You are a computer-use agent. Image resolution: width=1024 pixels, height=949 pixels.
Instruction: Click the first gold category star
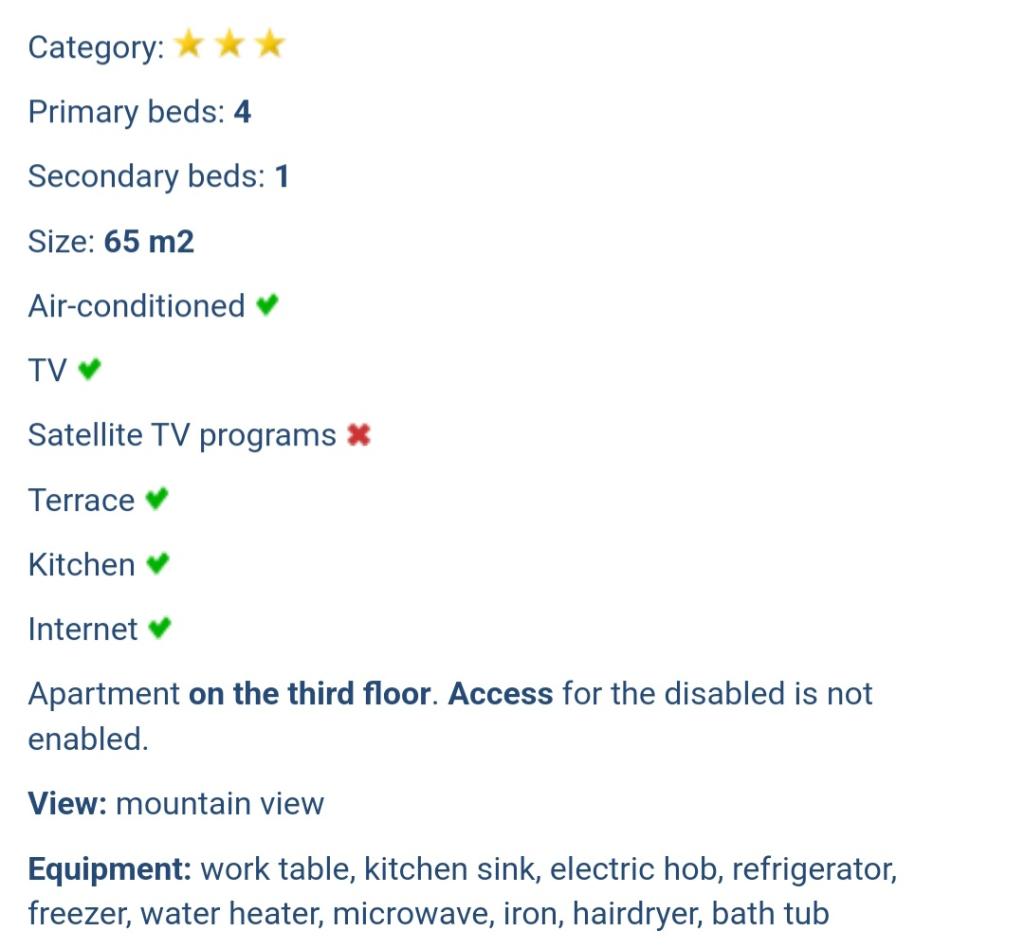(x=189, y=45)
